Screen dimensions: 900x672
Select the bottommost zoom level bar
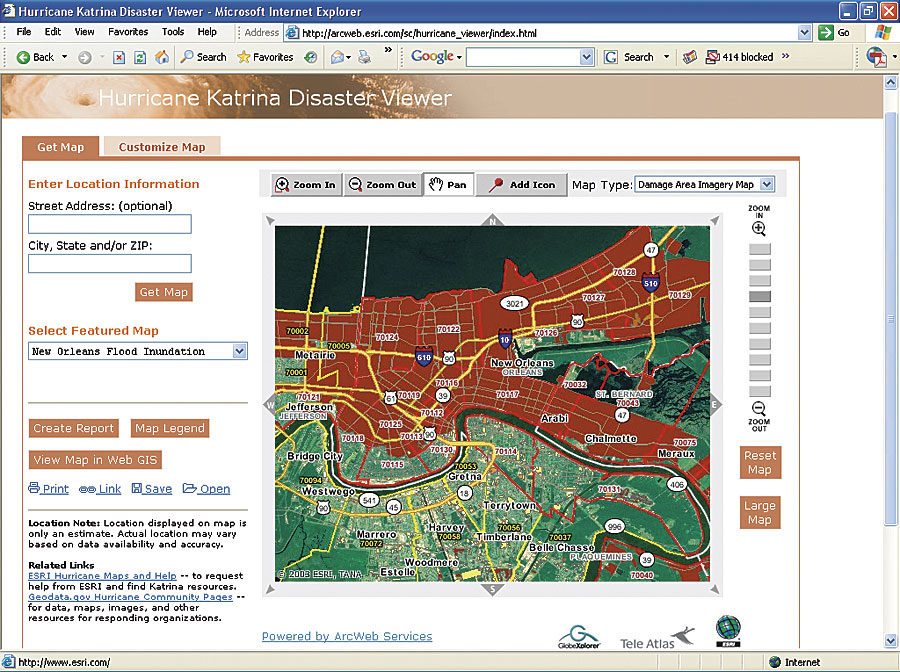point(760,391)
